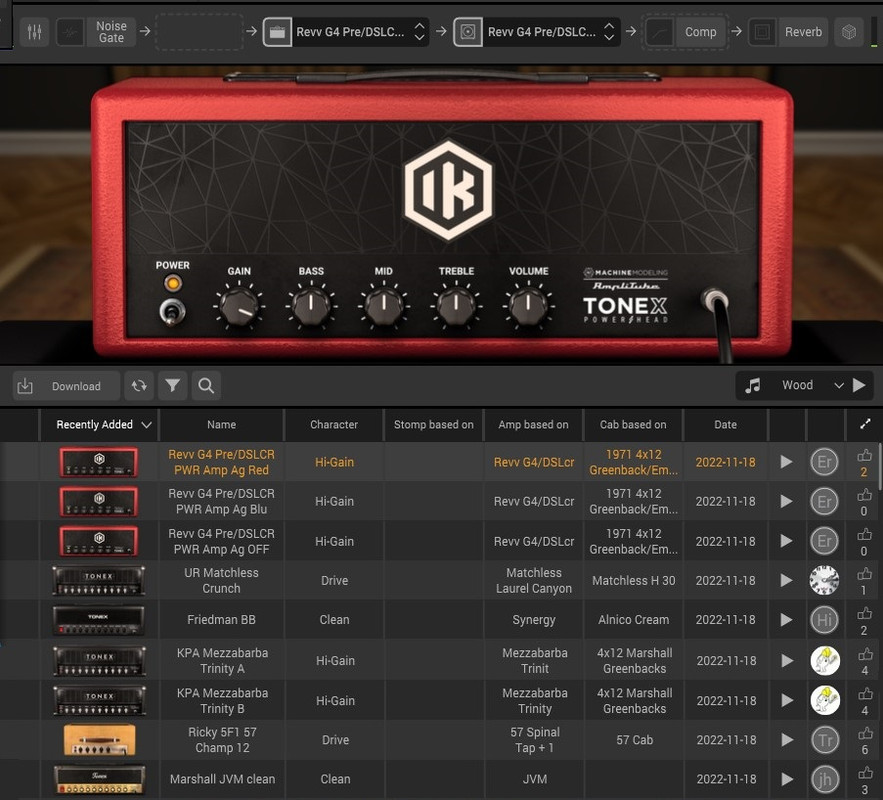Click the Comp curve icon
Screen dimensions: 883x800
click(659, 32)
